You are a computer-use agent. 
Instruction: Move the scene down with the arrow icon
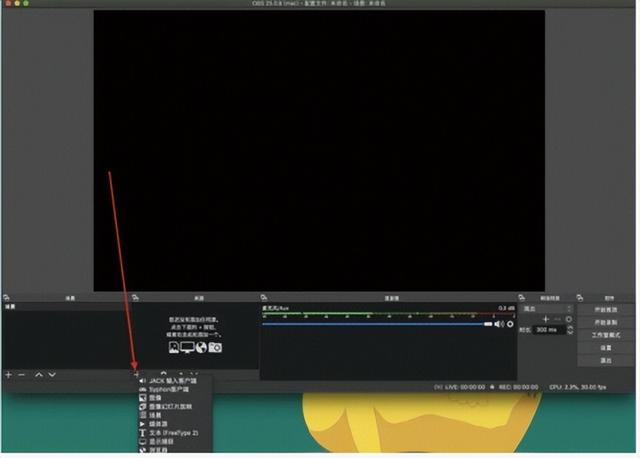point(52,374)
